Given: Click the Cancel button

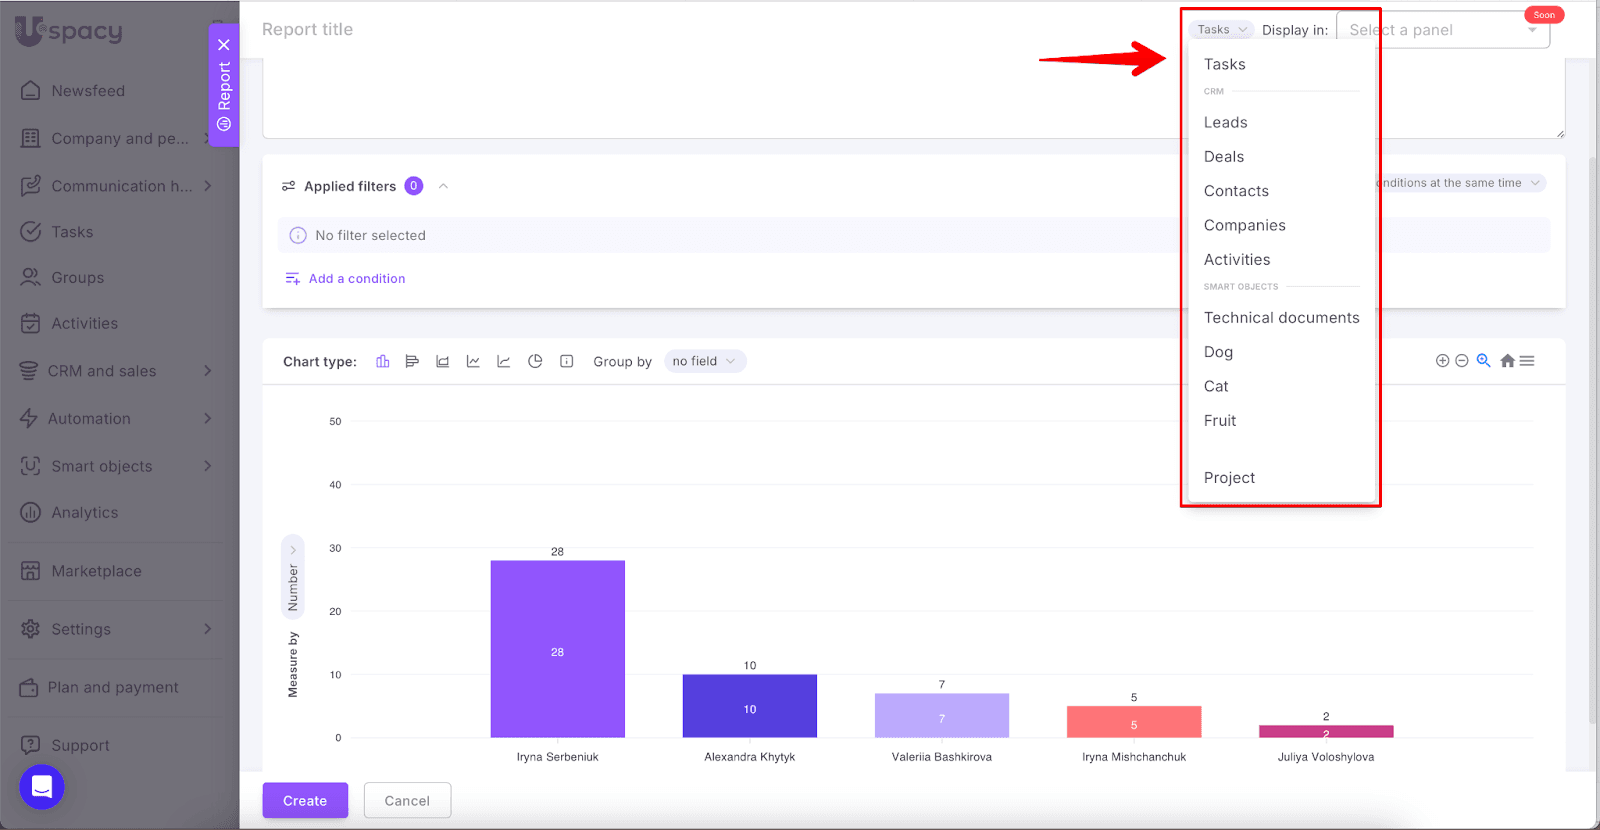Looking at the screenshot, I should point(407,801).
